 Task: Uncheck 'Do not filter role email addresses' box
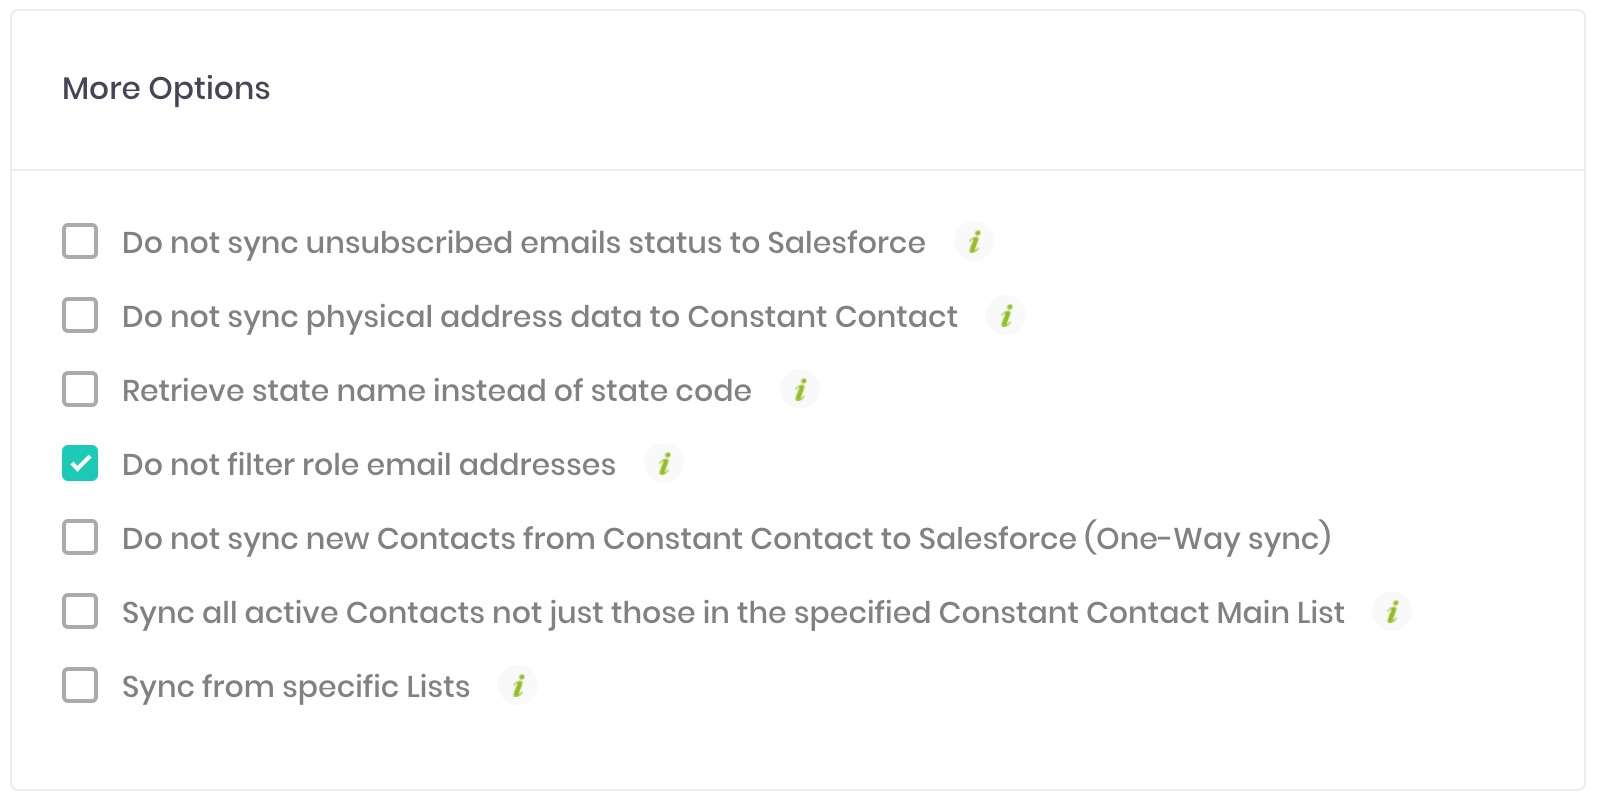pyautogui.click(x=80, y=463)
